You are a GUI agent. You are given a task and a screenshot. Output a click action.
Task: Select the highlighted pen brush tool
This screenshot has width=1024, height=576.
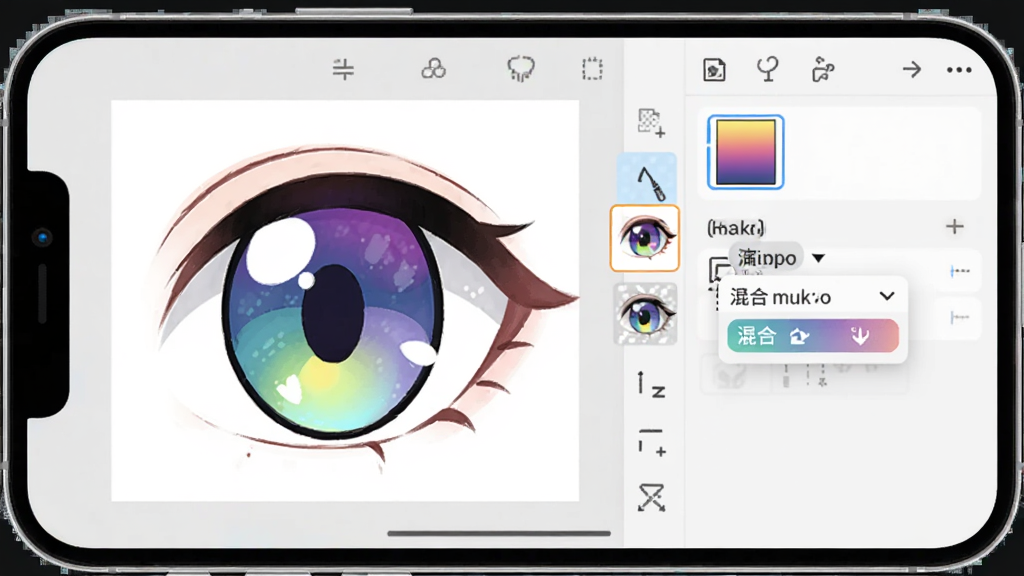[647, 178]
